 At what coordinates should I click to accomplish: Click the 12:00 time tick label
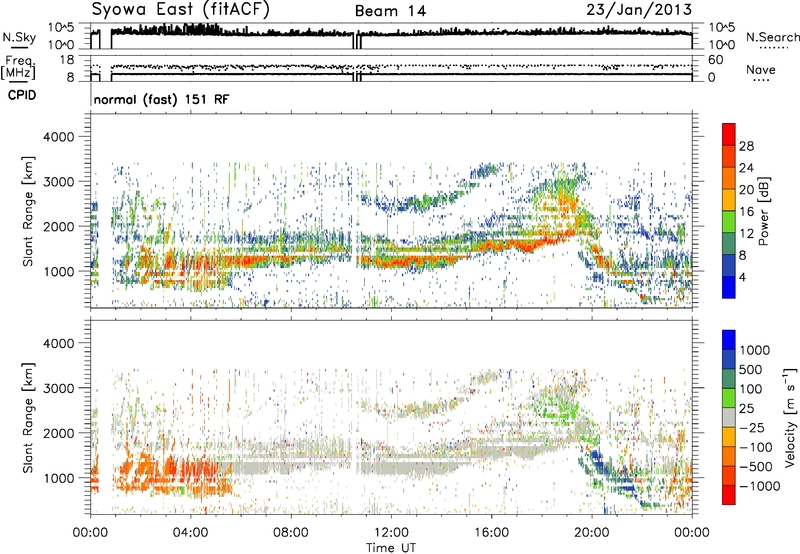[391, 533]
